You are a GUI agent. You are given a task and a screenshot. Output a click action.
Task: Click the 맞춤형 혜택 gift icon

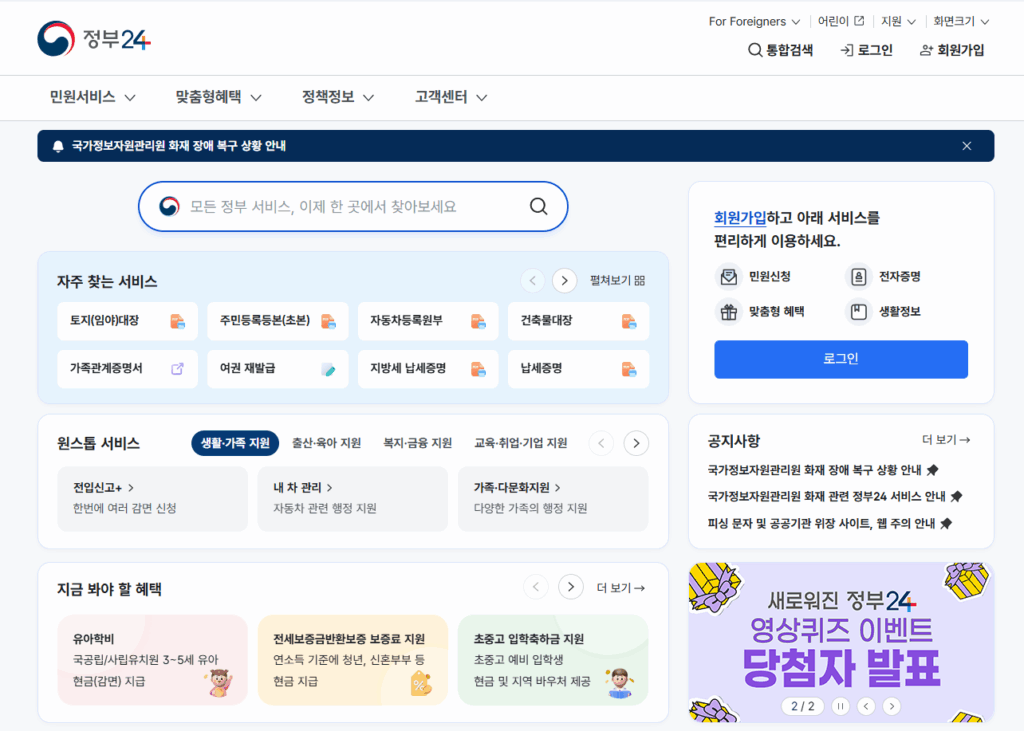[729, 312]
